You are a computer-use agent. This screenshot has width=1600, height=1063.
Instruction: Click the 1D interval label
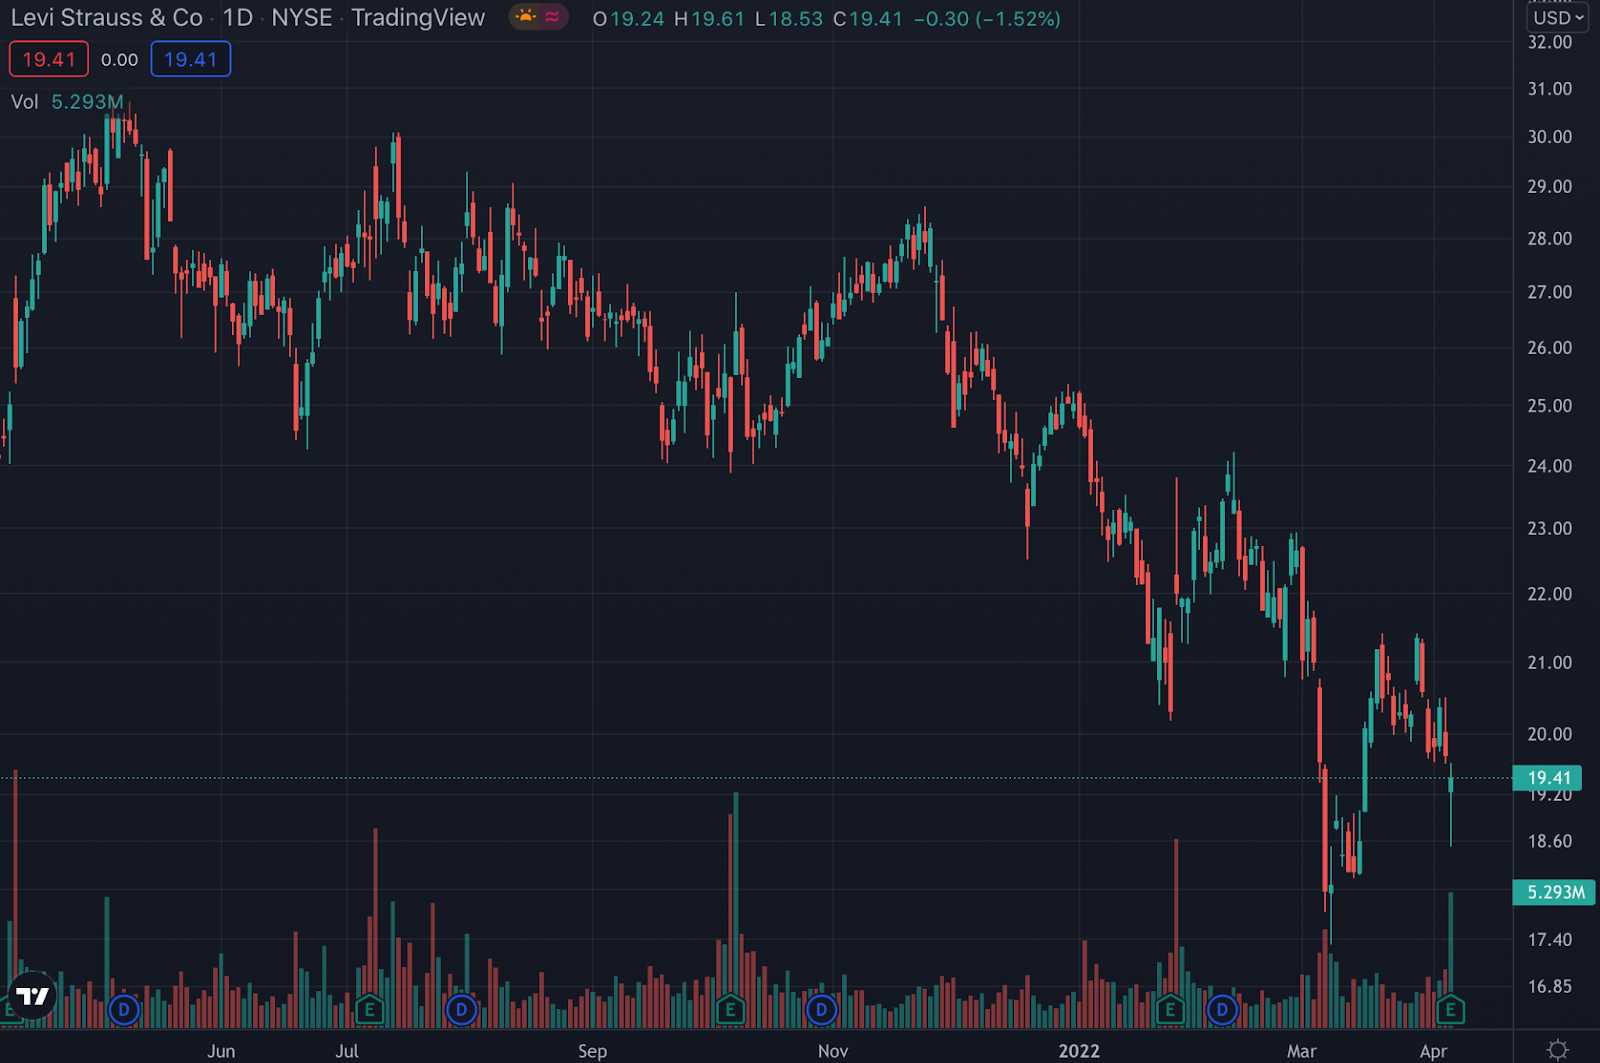point(238,18)
